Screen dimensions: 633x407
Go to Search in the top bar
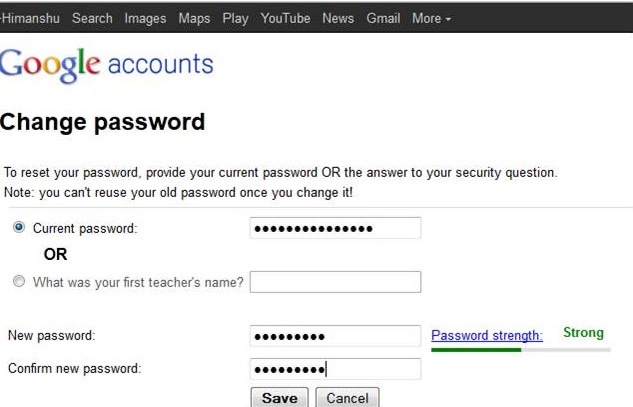pos(92,19)
